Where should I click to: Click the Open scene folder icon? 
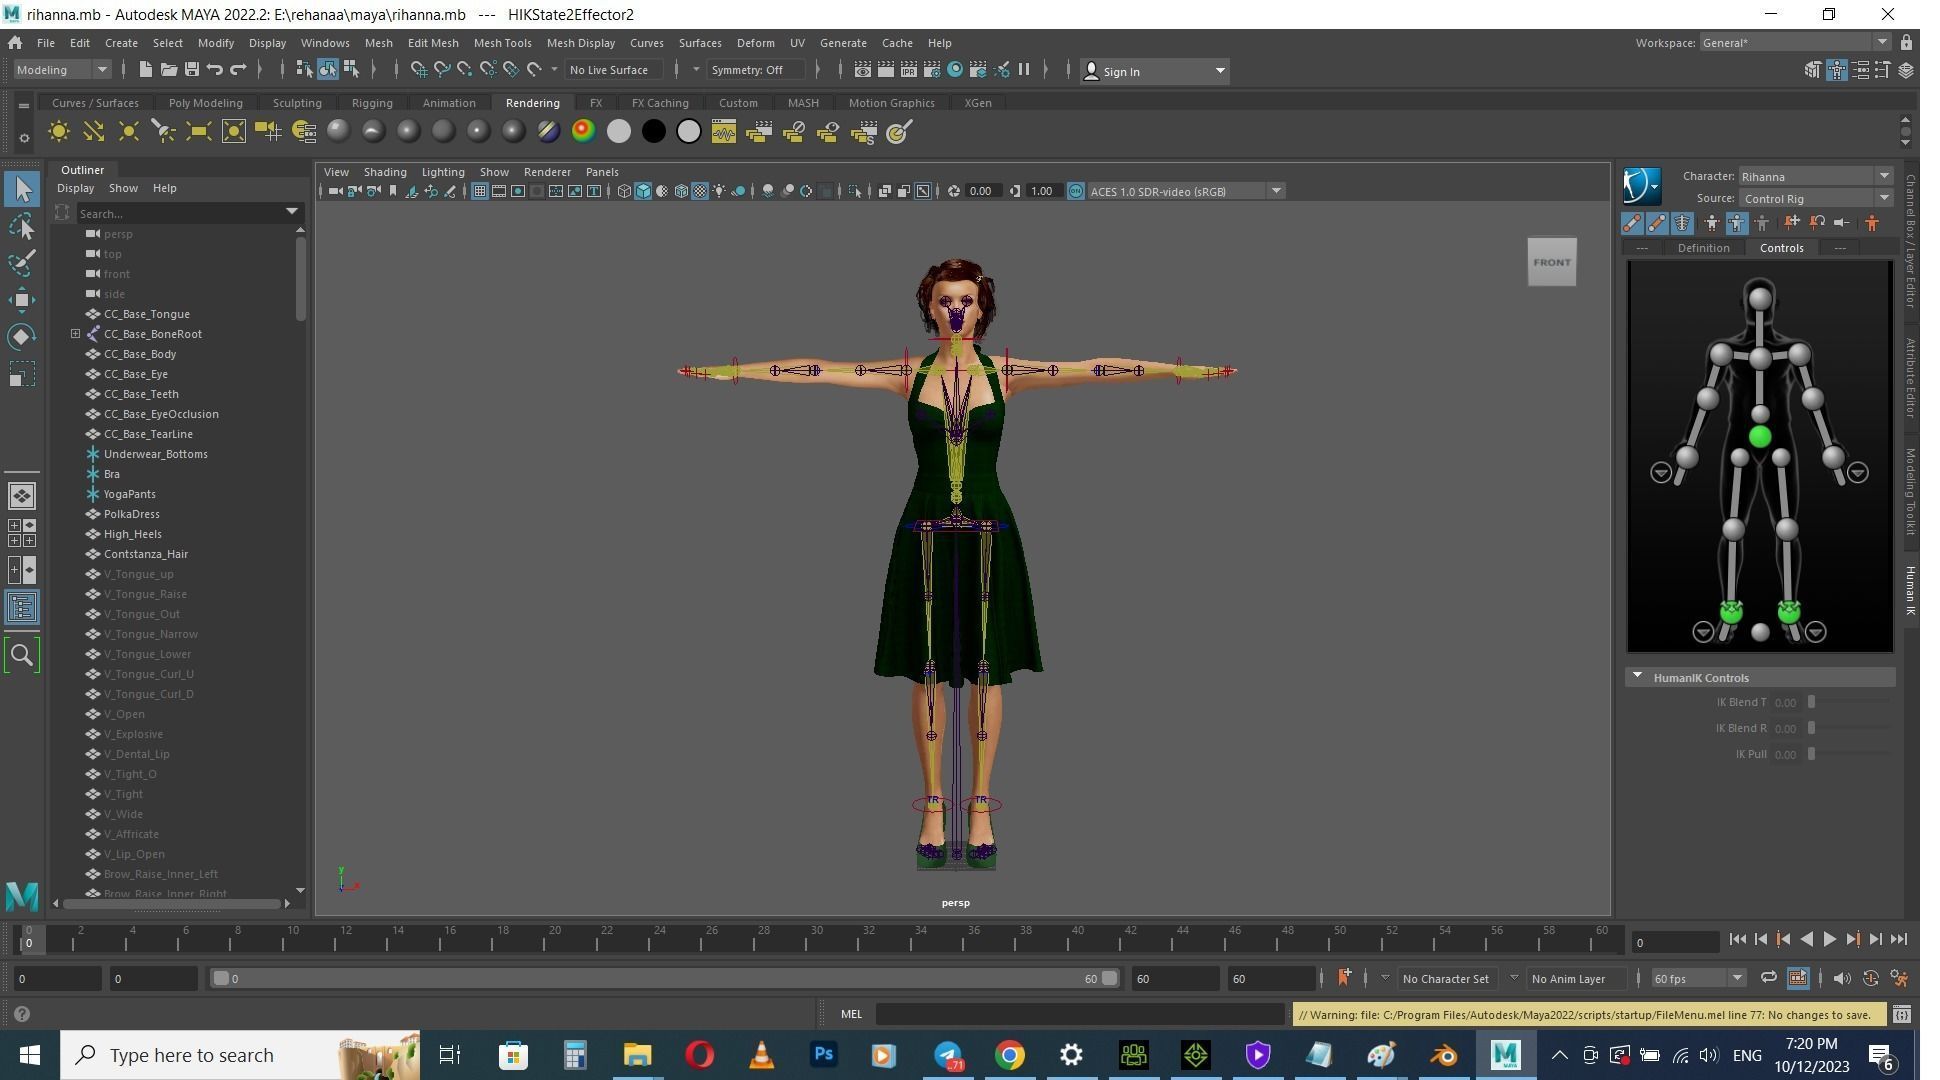[x=168, y=70]
